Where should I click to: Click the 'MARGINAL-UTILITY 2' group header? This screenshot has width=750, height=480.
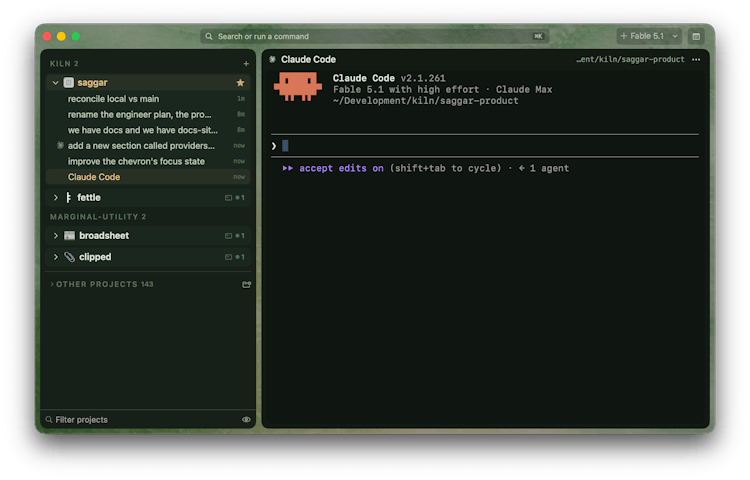pyautogui.click(x=98, y=217)
